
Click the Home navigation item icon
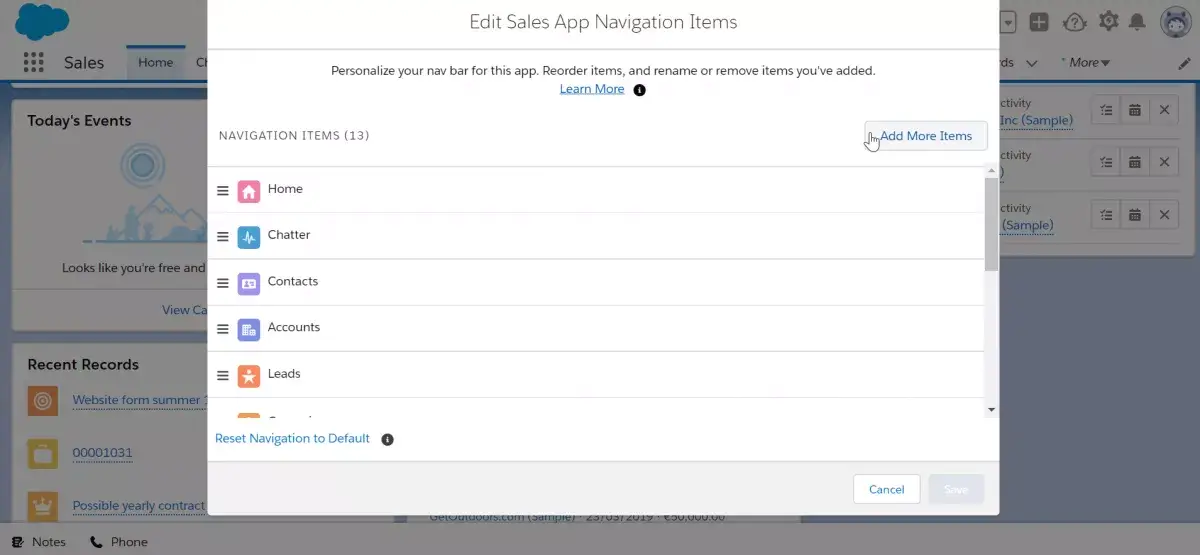249,190
